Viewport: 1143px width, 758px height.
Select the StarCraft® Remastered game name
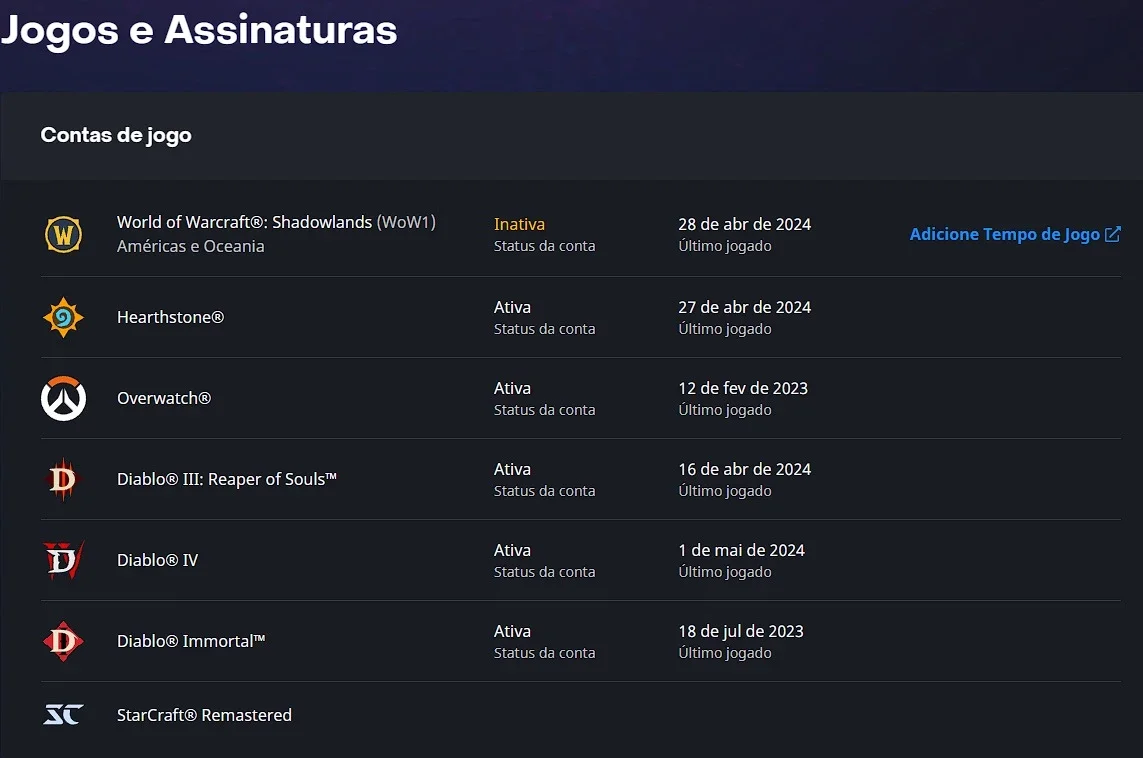tap(204, 715)
